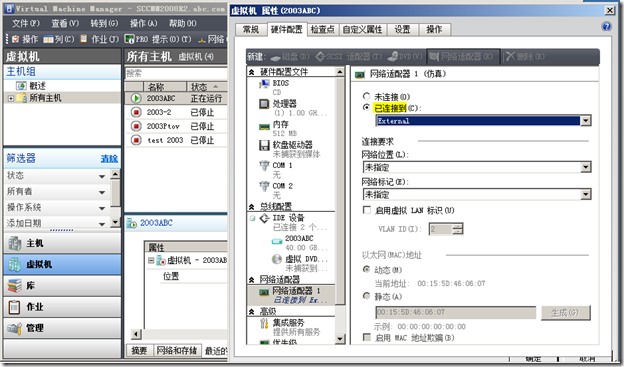This screenshot has height=367, width=624.
Task: Select the 已连接到 radio button
Action: [366, 107]
